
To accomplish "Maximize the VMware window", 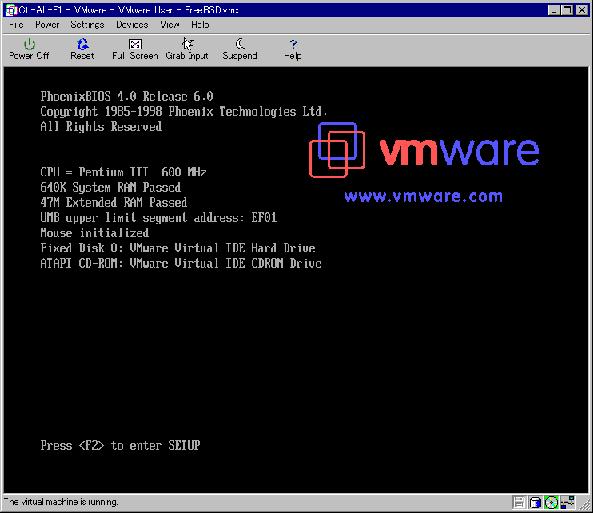I will click(x=567, y=10).
